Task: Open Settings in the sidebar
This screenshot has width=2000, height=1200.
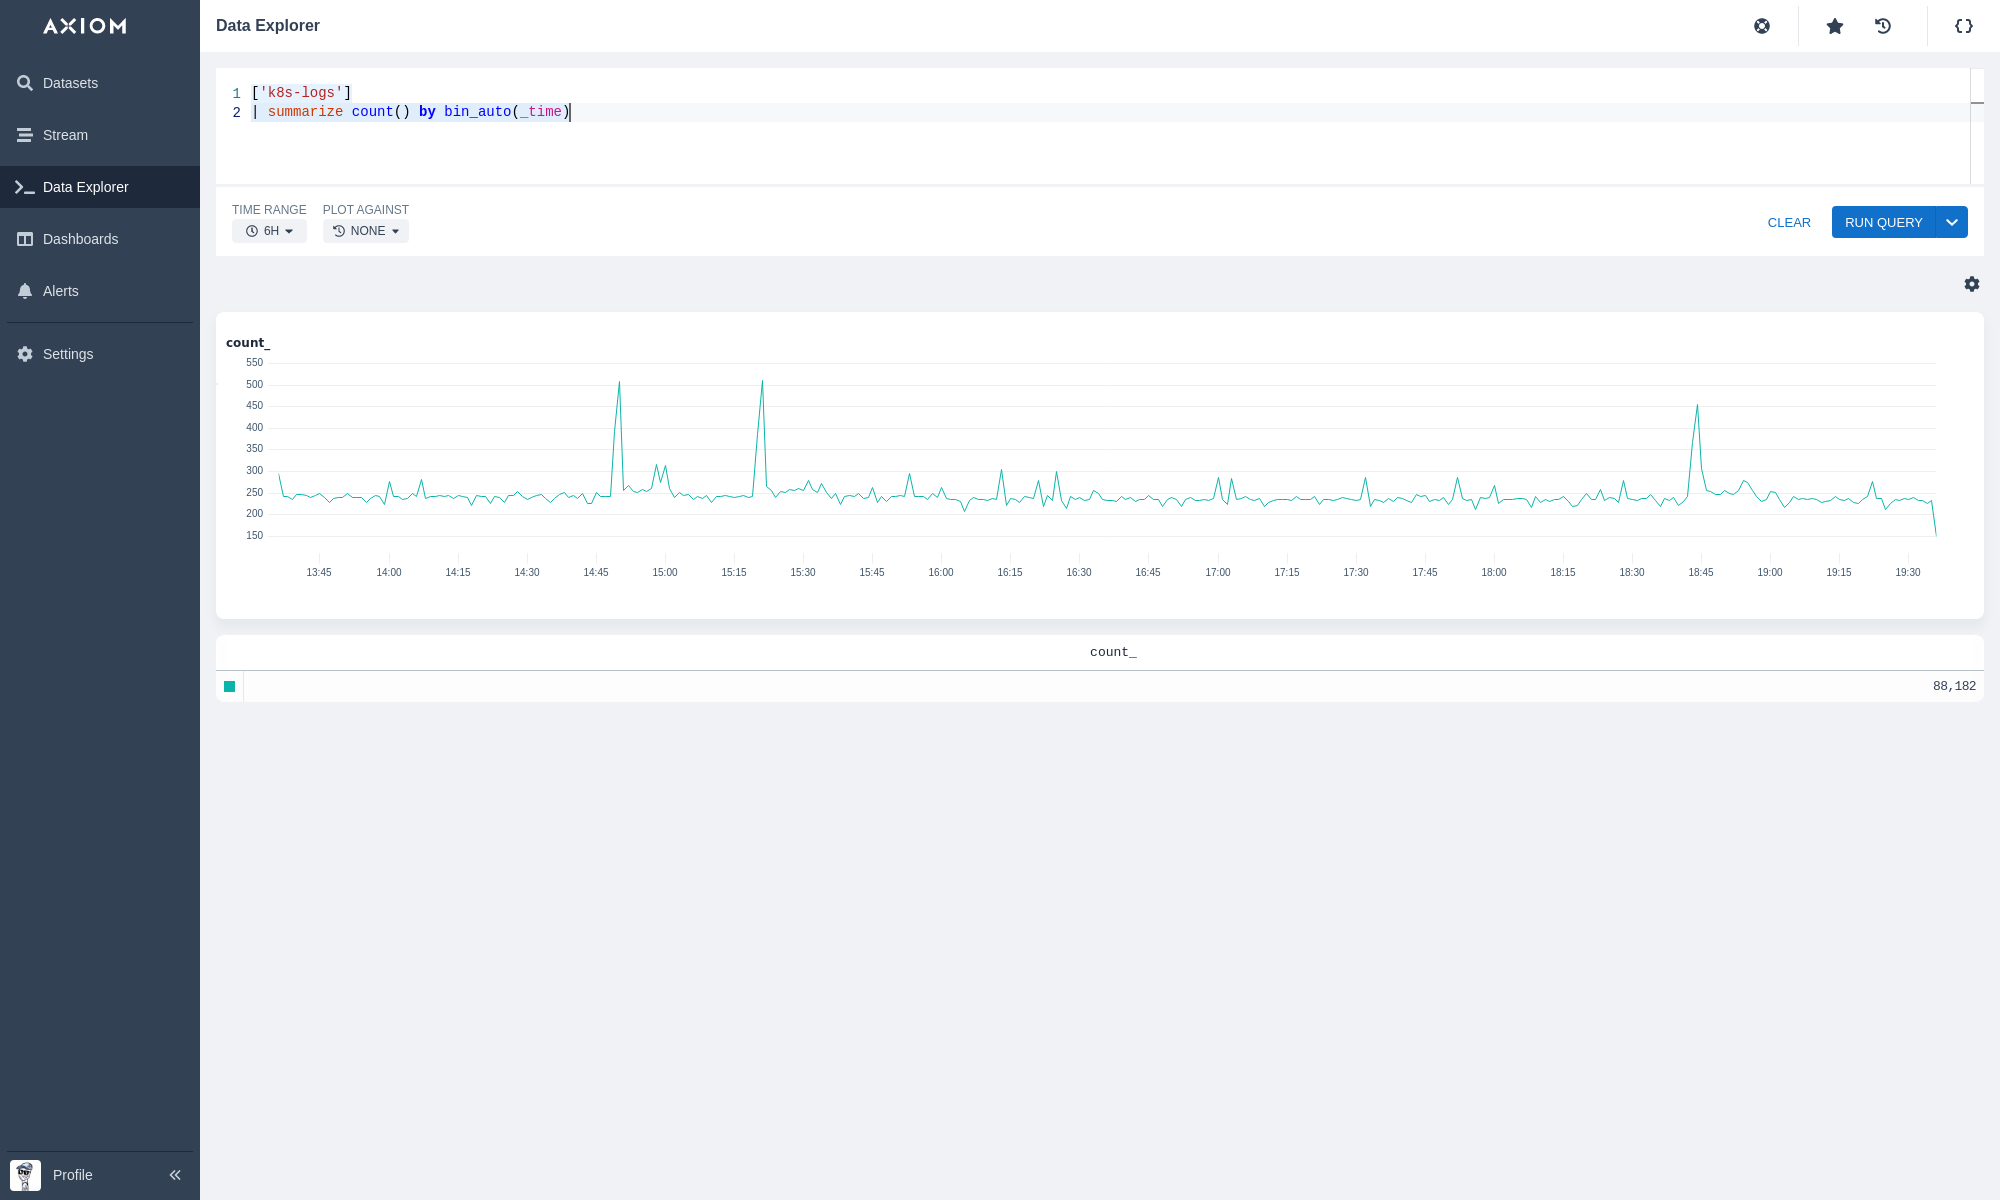Action: pyautogui.click(x=68, y=354)
